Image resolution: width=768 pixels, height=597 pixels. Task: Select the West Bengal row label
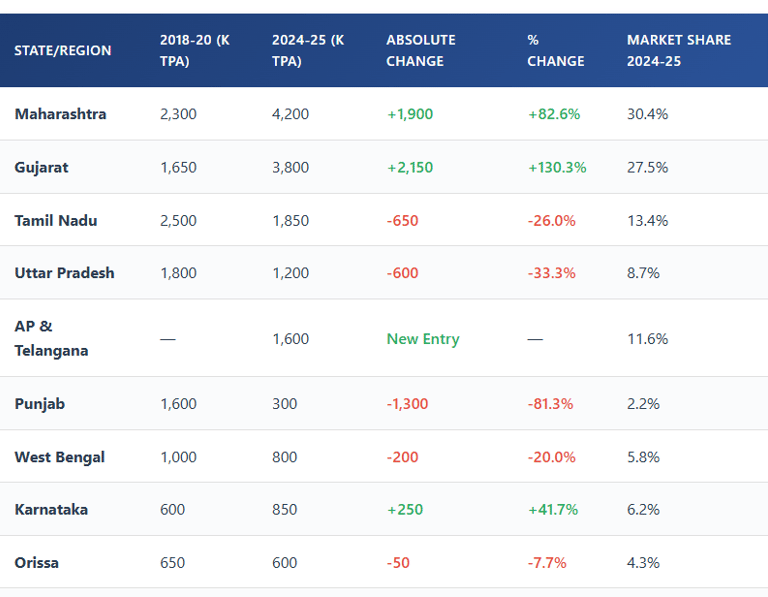tap(59, 457)
